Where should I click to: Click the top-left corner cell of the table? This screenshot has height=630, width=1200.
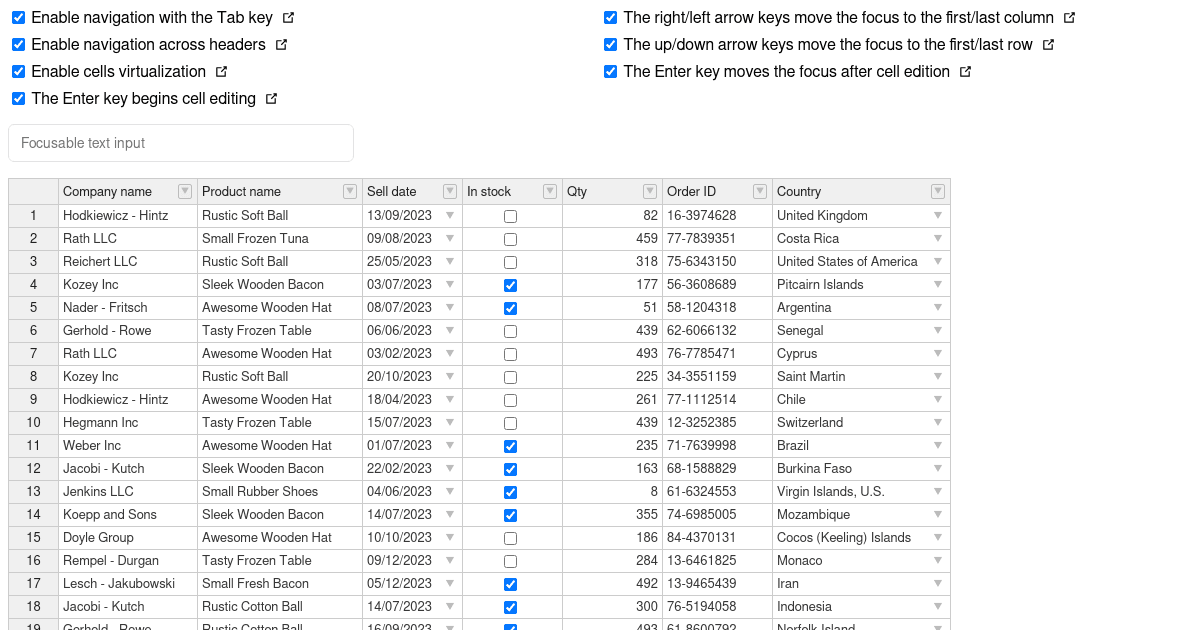coord(33,191)
